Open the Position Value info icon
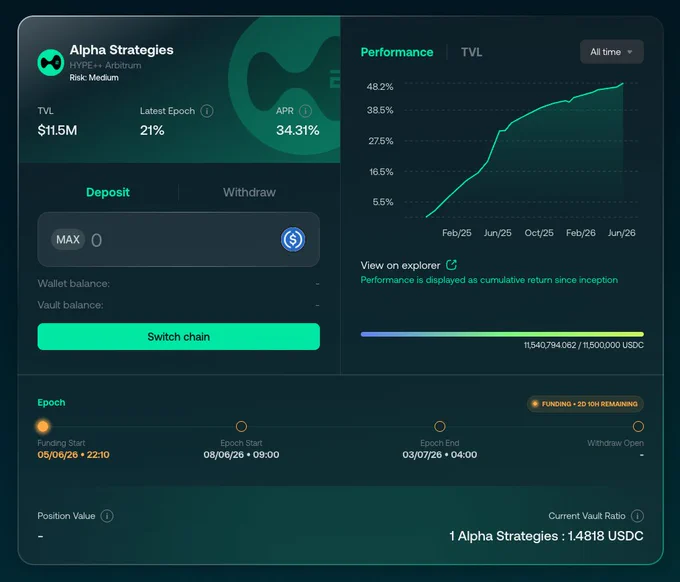Viewport: 680px width, 582px height. pos(107,516)
